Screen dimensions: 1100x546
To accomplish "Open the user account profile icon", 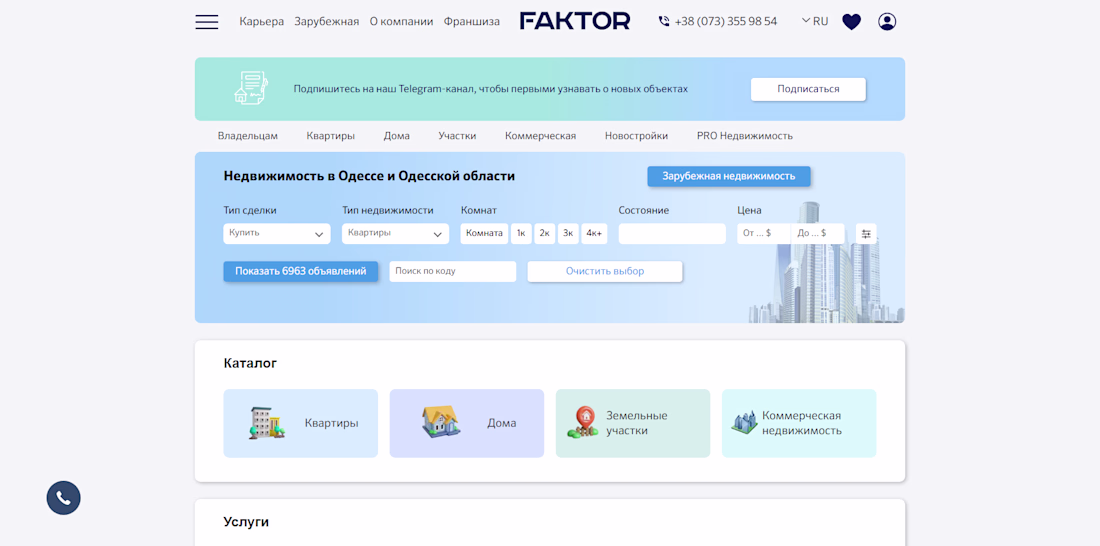I will (887, 22).
